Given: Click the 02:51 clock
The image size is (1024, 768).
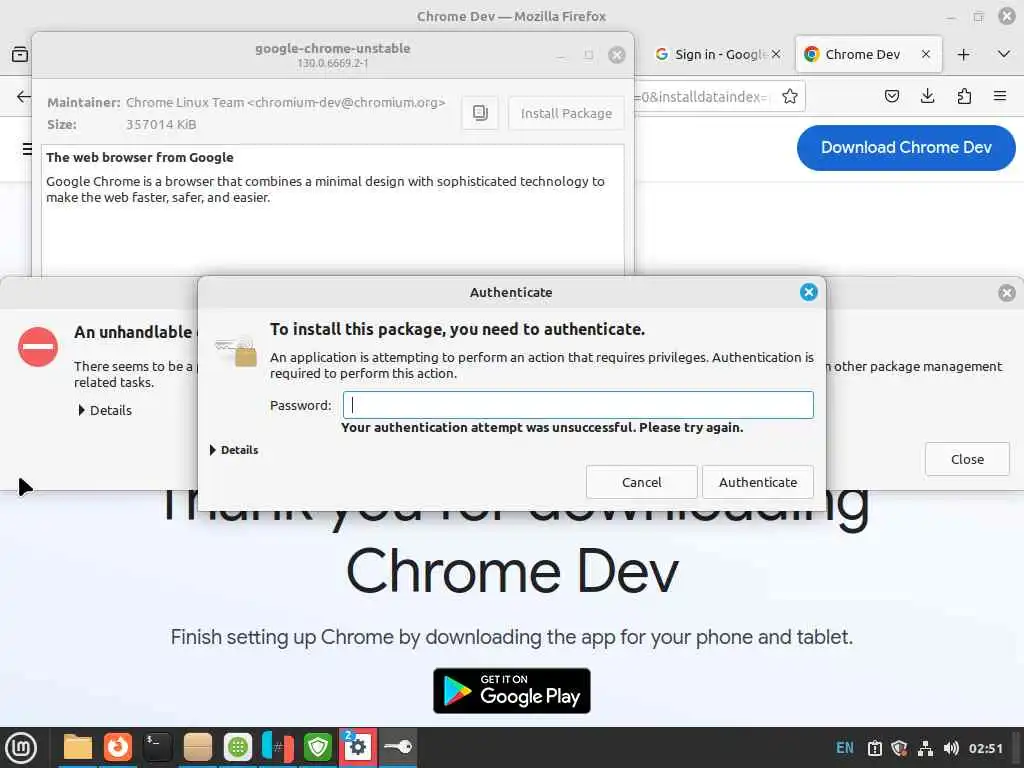Looking at the screenshot, I should 985,748.
